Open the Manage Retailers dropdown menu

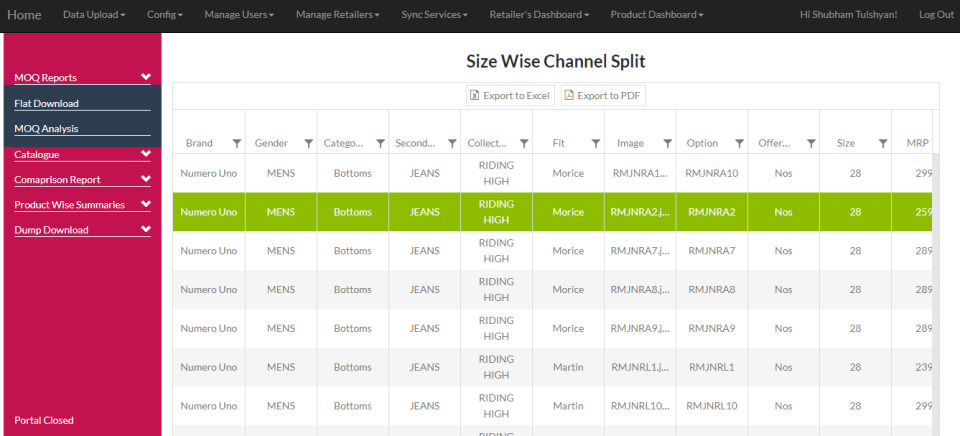338,15
